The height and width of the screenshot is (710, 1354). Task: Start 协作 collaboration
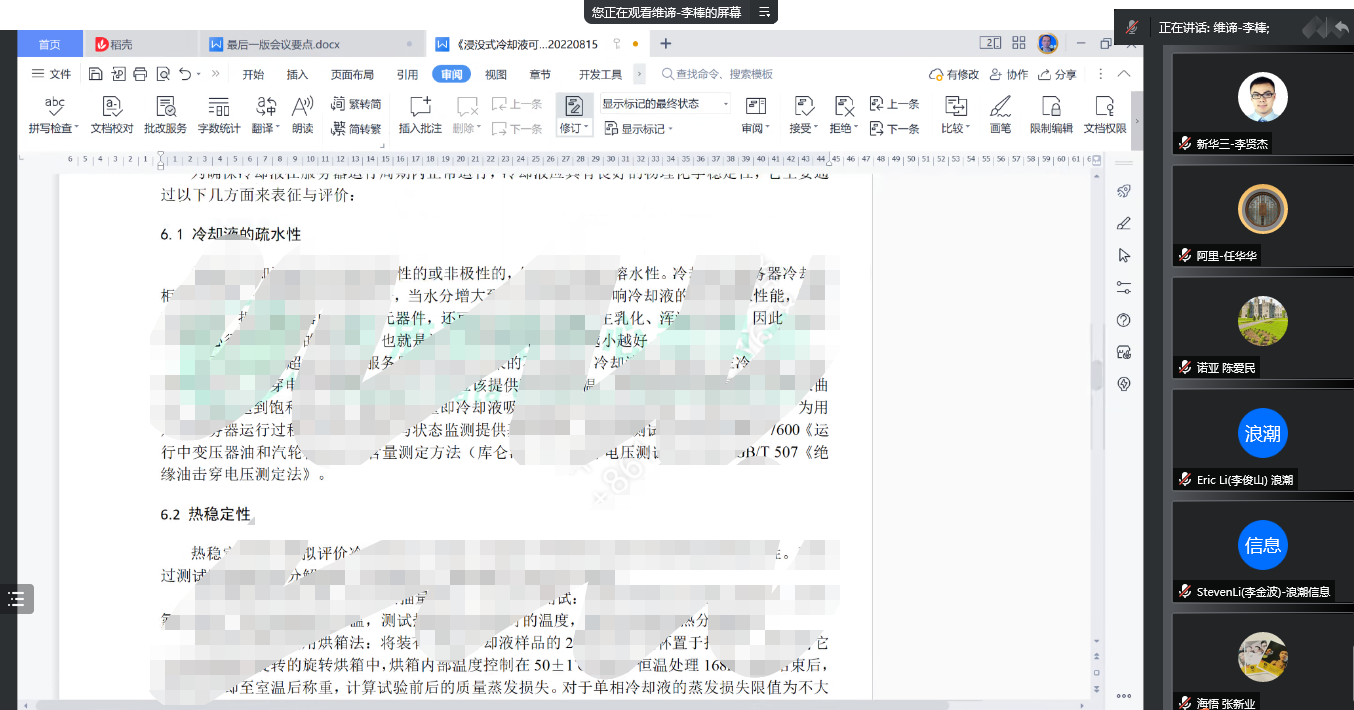tap(1008, 74)
